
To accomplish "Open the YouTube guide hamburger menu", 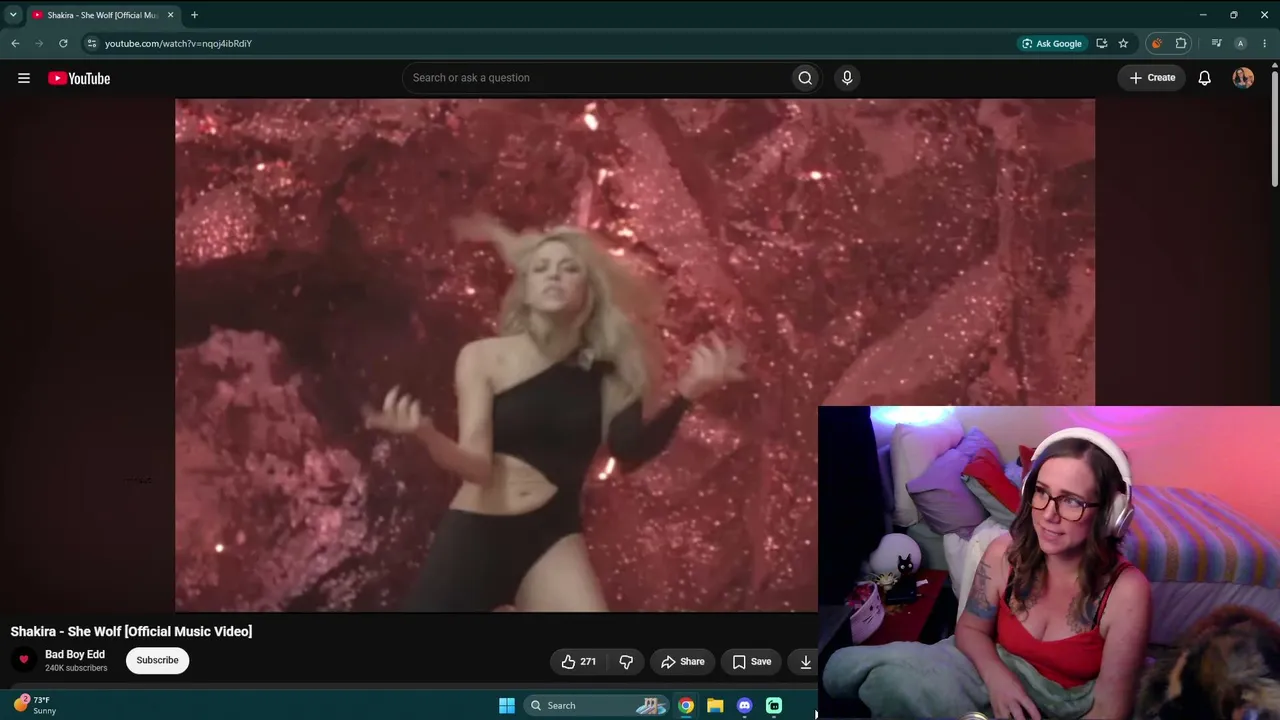I will coord(24,78).
